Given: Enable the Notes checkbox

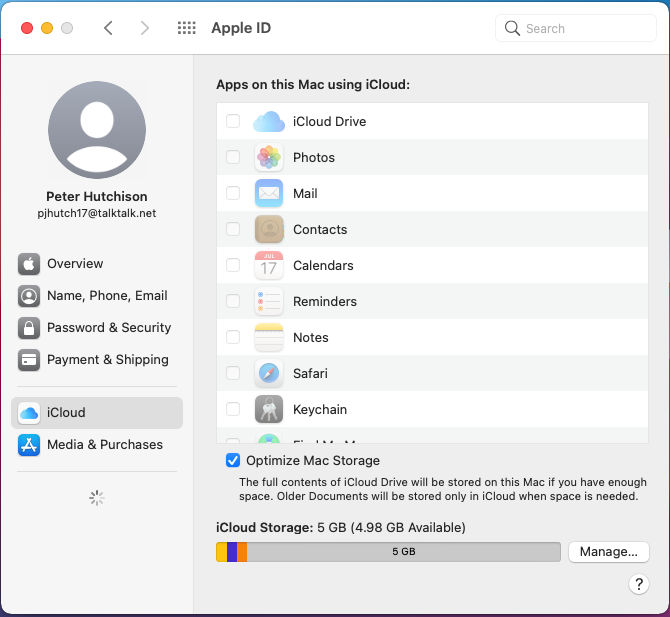Looking at the screenshot, I should tap(233, 337).
